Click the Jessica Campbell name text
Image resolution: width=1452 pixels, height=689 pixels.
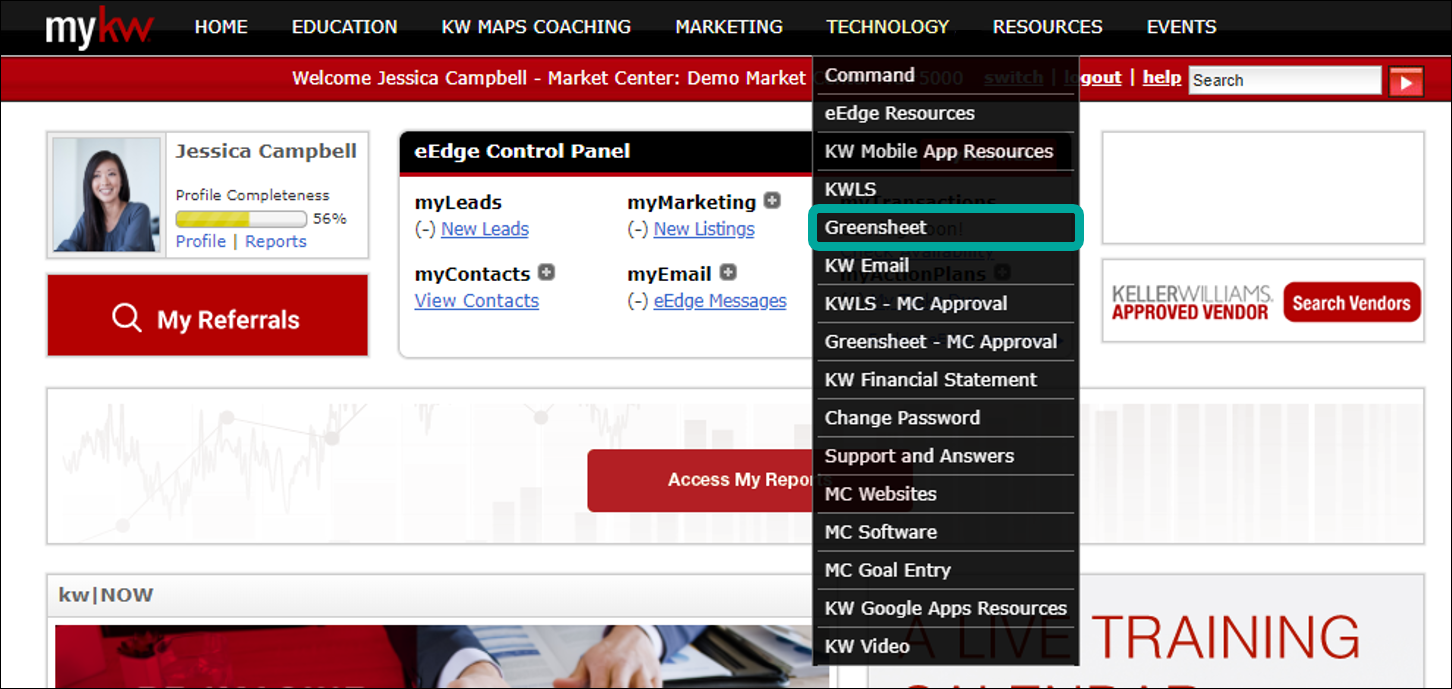266,151
